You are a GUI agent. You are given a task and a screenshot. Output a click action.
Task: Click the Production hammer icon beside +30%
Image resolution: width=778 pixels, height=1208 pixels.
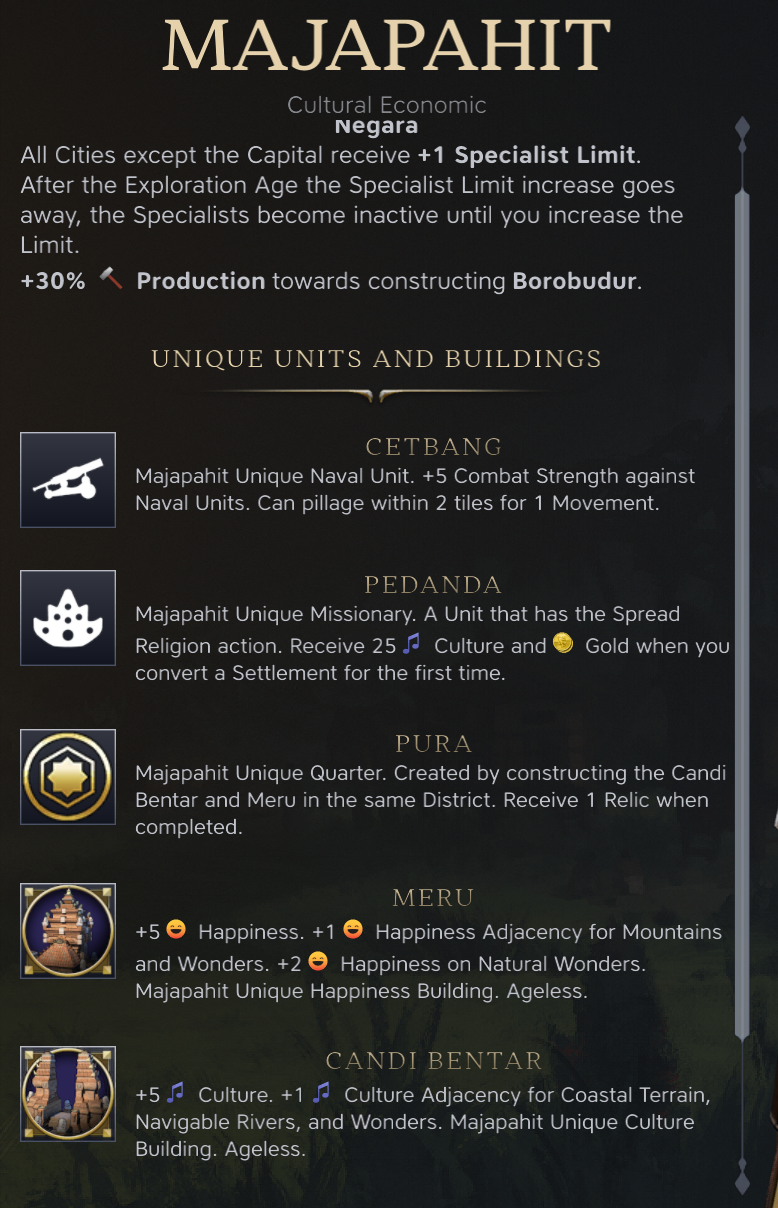(x=110, y=281)
